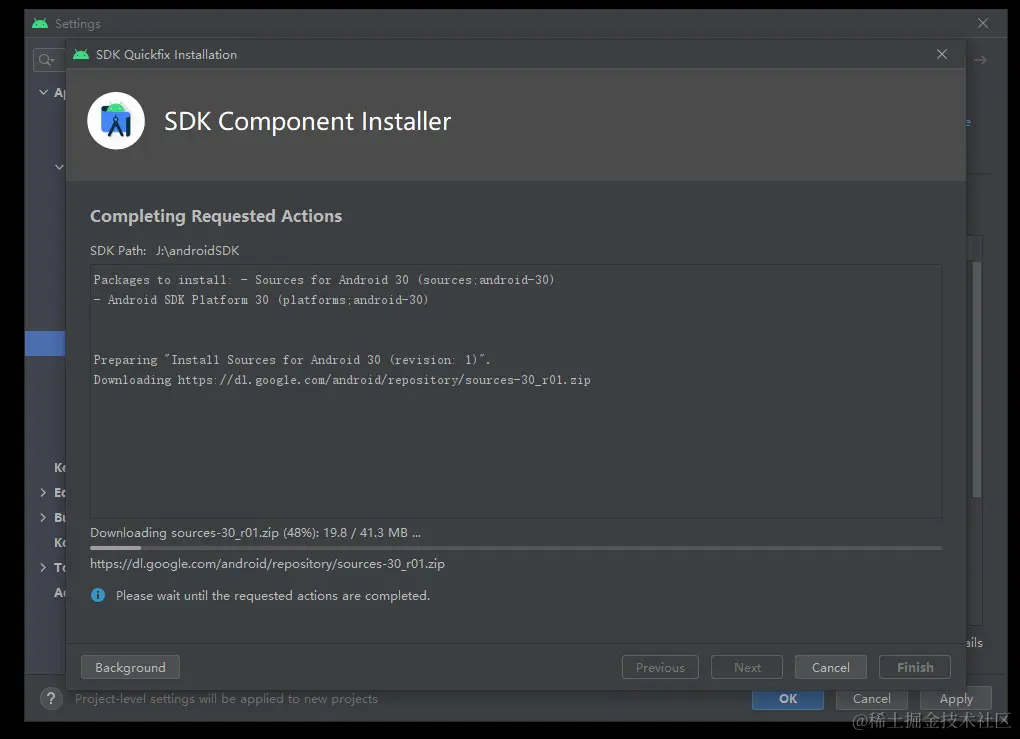The height and width of the screenshot is (739, 1020).
Task: Click the 'Completing Requested Actions' heading
Action: (216, 216)
